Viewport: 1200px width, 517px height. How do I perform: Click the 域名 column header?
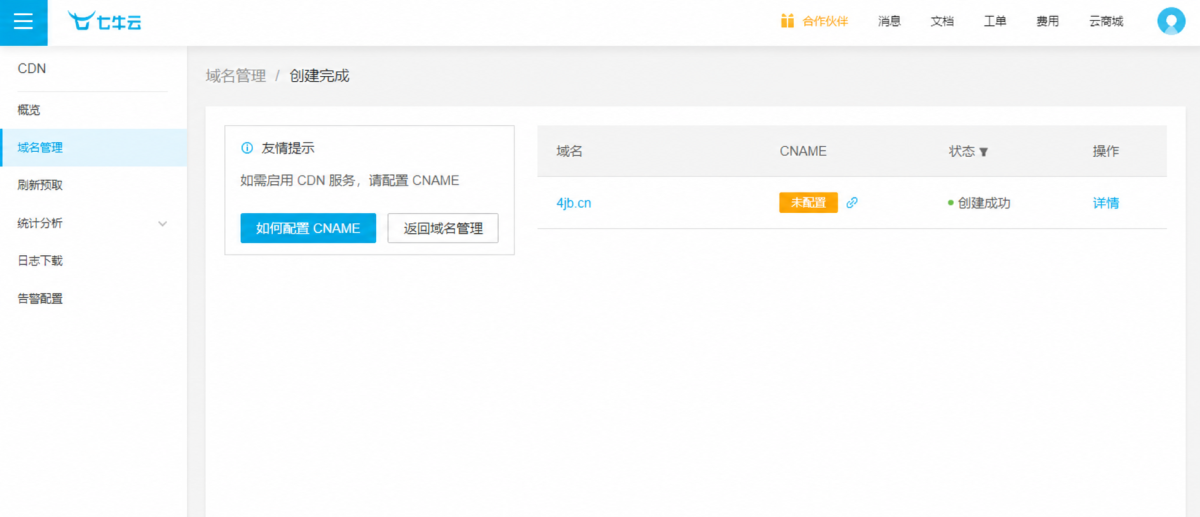pos(569,151)
